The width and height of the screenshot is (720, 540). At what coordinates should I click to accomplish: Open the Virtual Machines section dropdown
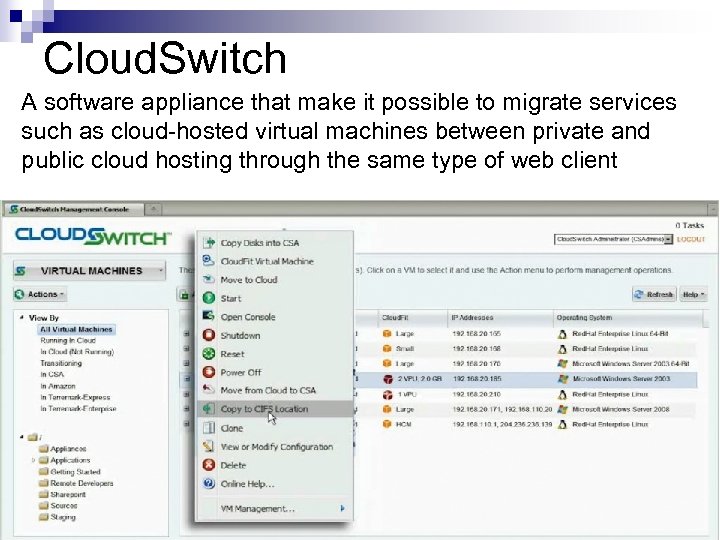(x=89, y=270)
